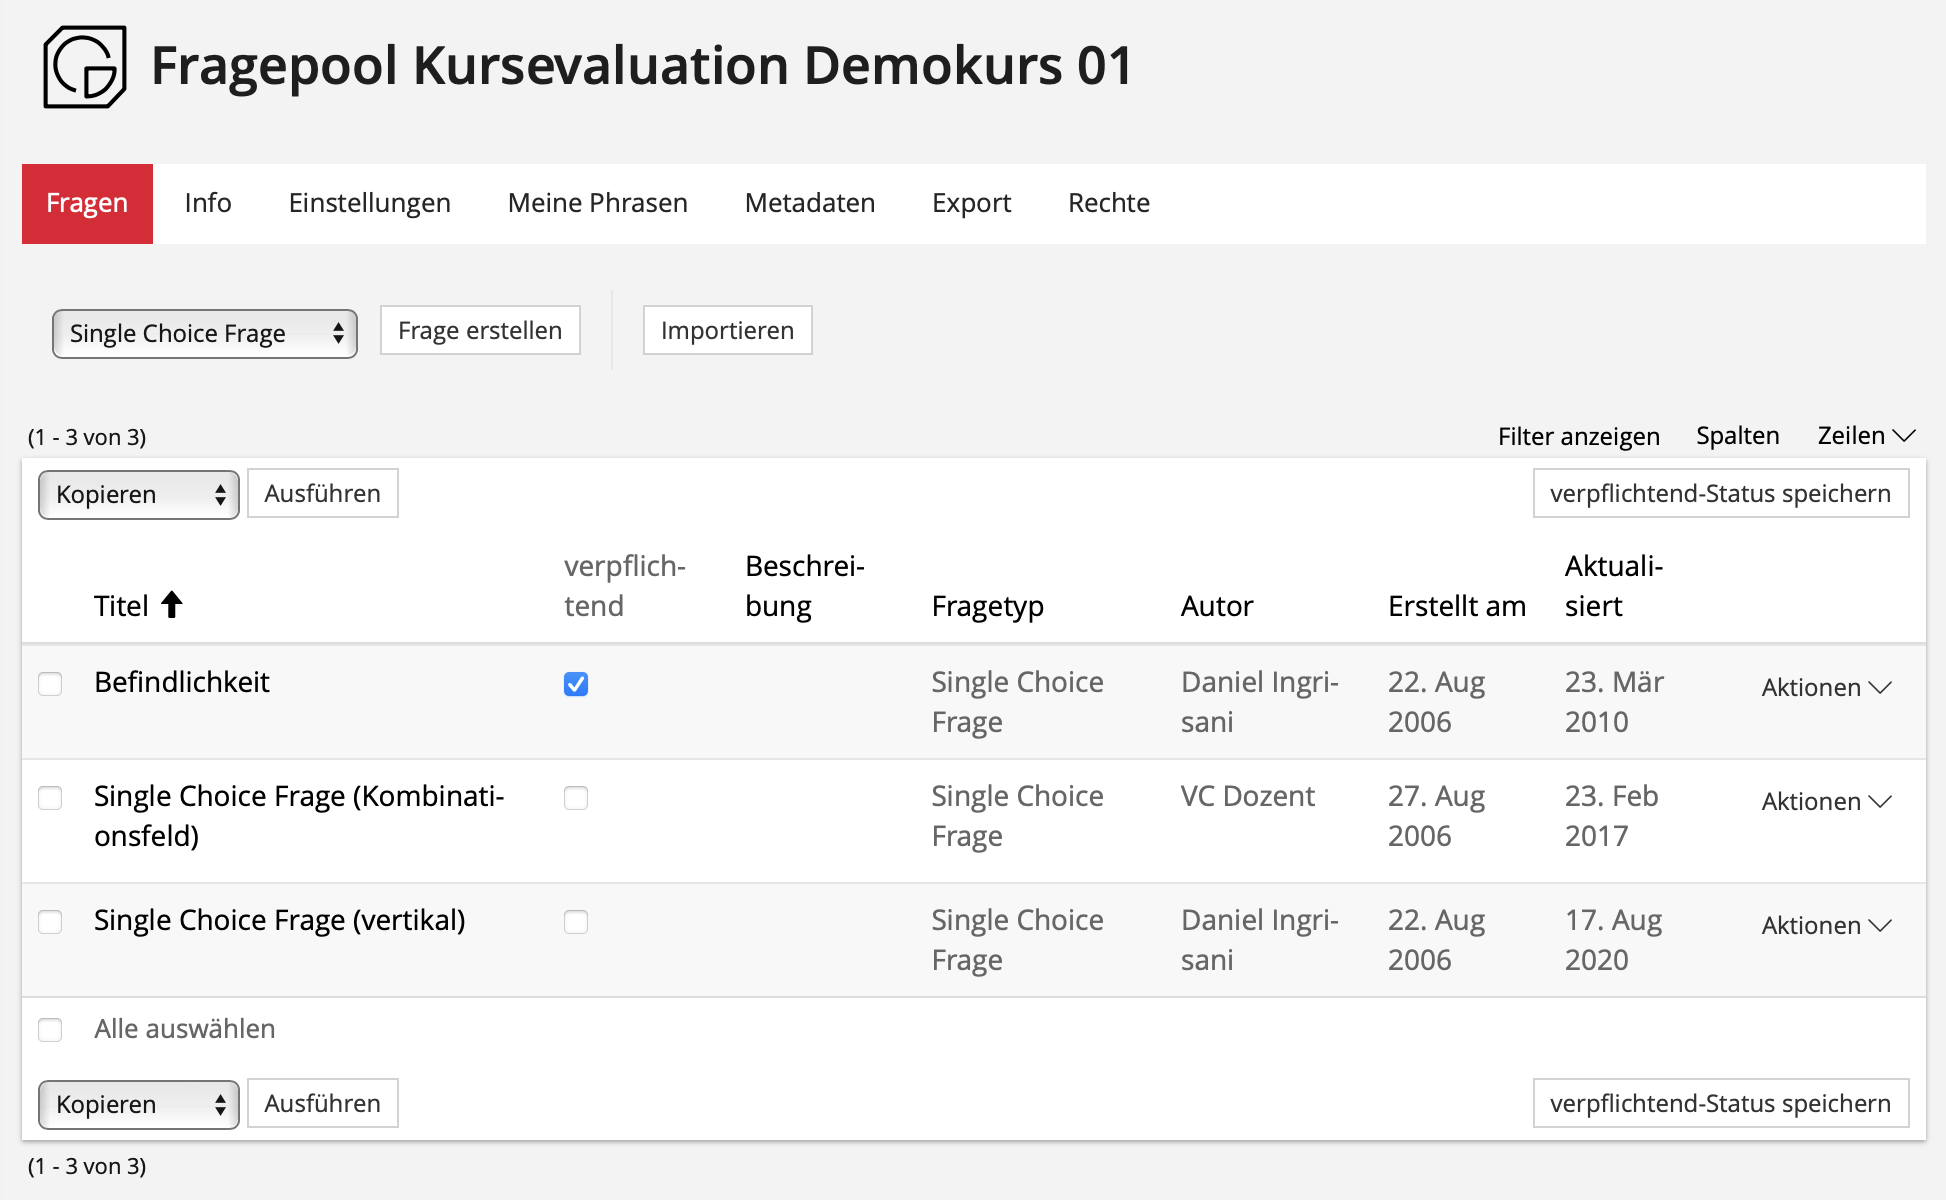Uncheck verpflichtend checkbox for Befindlichkeit

[576, 684]
